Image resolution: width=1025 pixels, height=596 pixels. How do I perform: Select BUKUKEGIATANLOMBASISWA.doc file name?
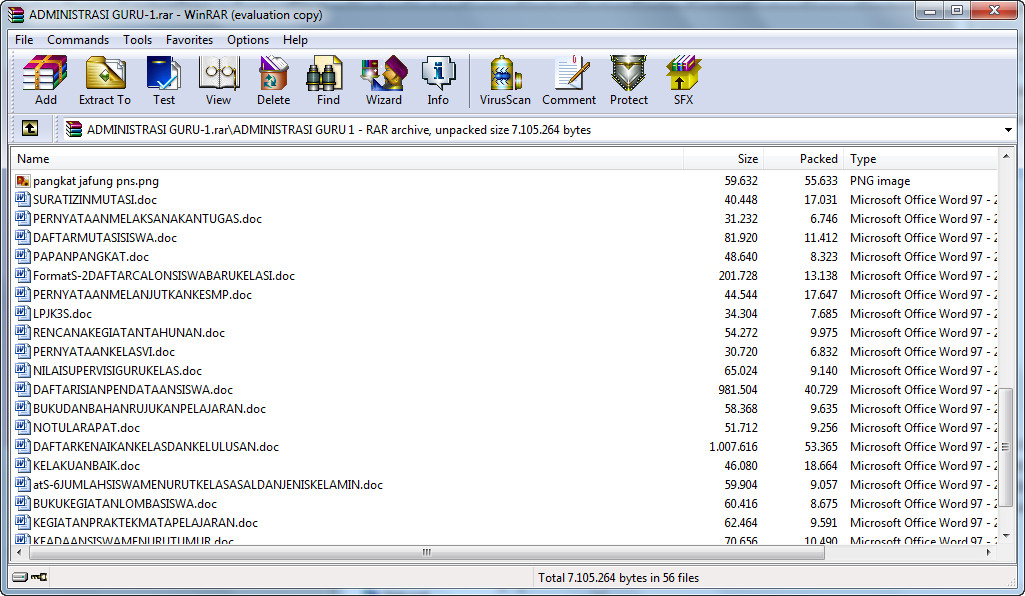(125, 504)
